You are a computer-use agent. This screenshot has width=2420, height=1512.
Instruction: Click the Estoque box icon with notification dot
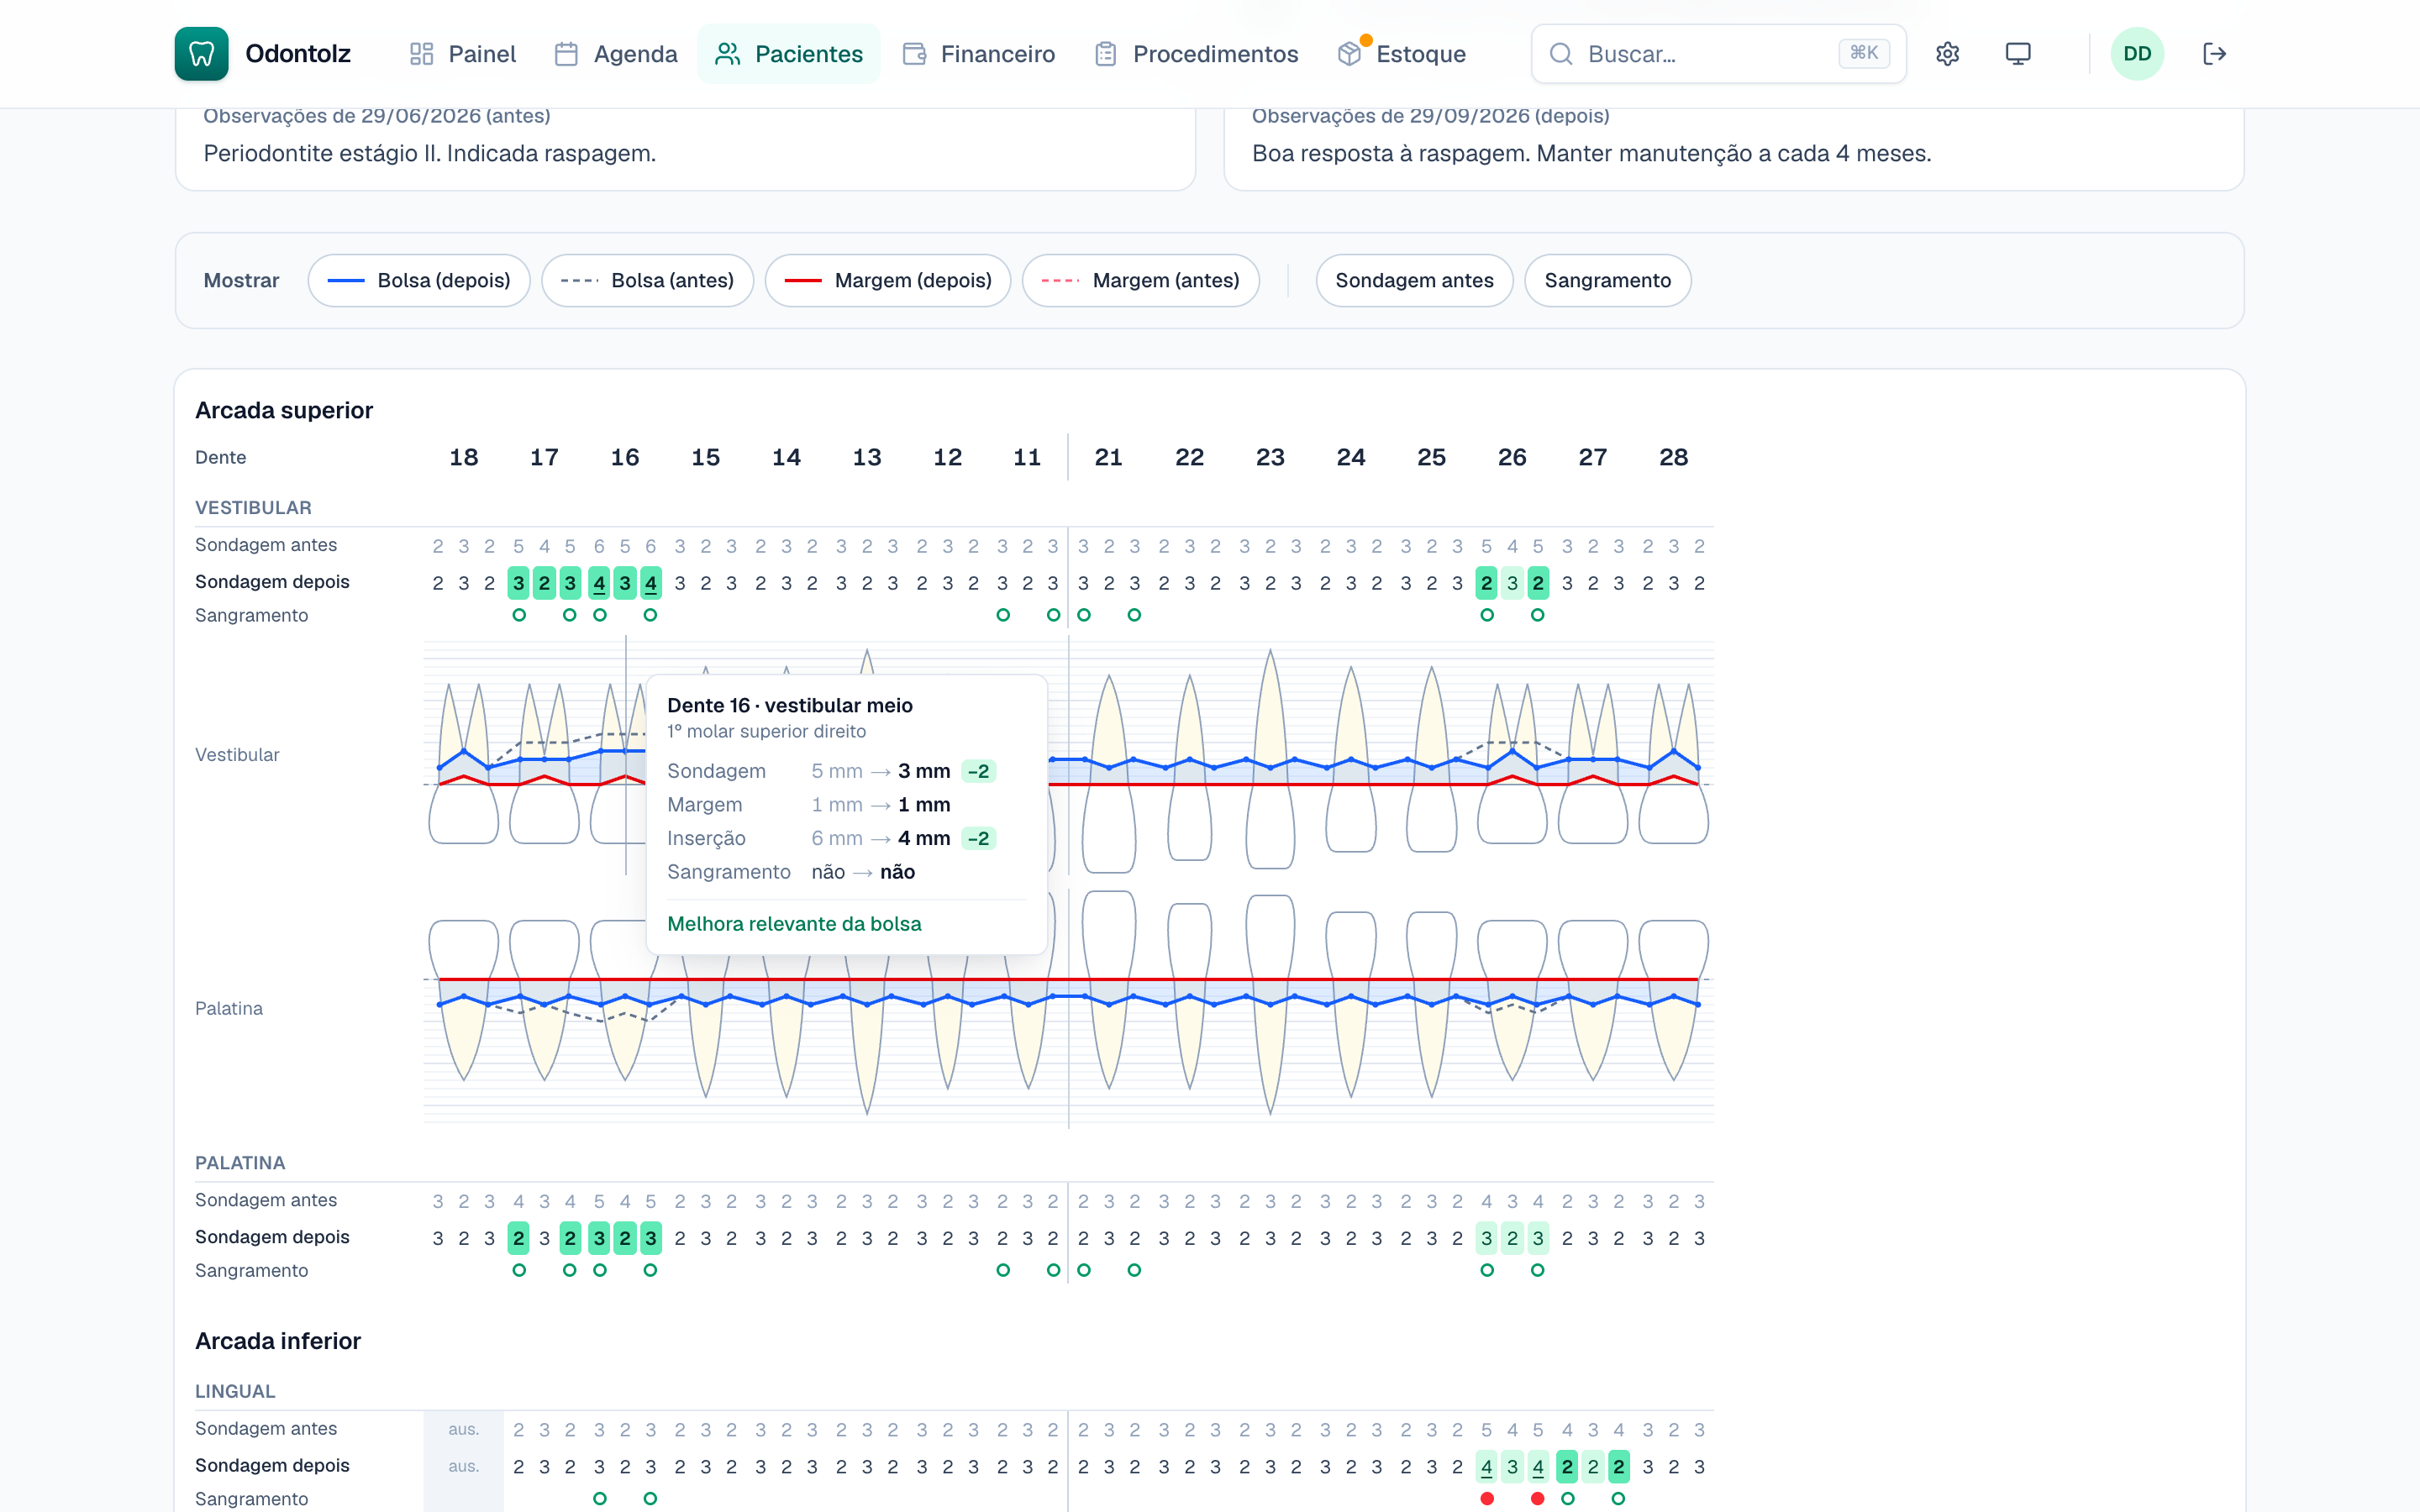[1350, 53]
